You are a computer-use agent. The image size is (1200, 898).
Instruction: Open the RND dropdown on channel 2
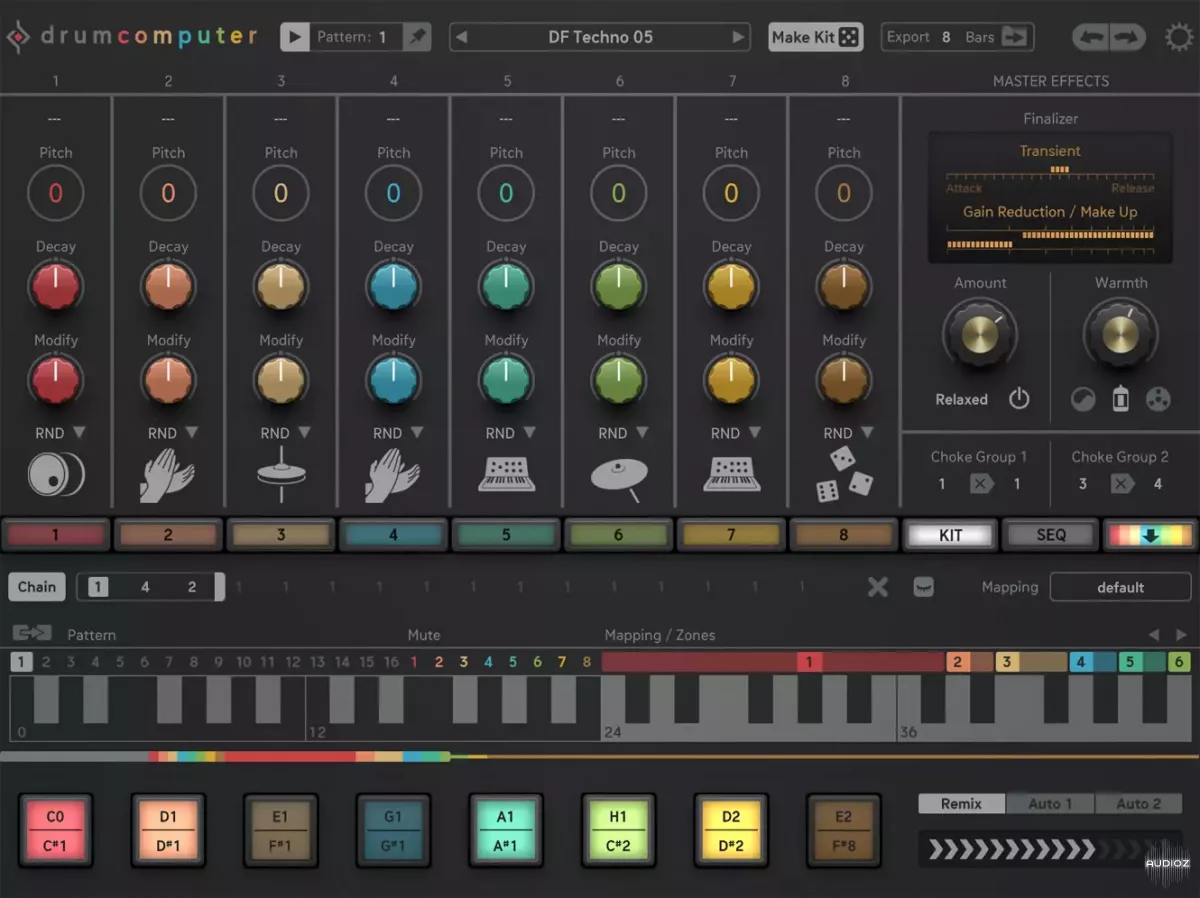[x=174, y=433]
